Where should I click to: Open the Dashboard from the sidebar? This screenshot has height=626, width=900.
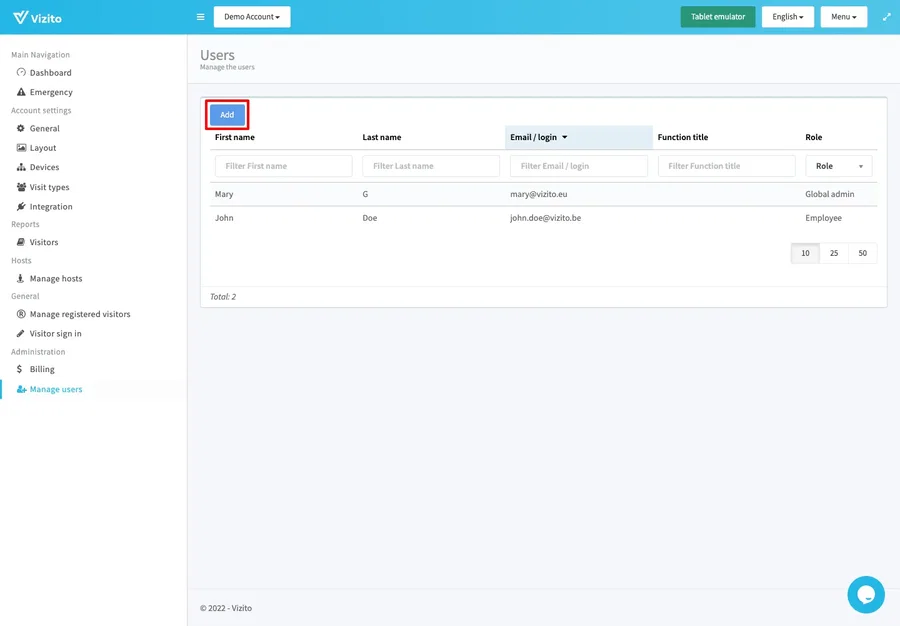[x=49, y=72]
